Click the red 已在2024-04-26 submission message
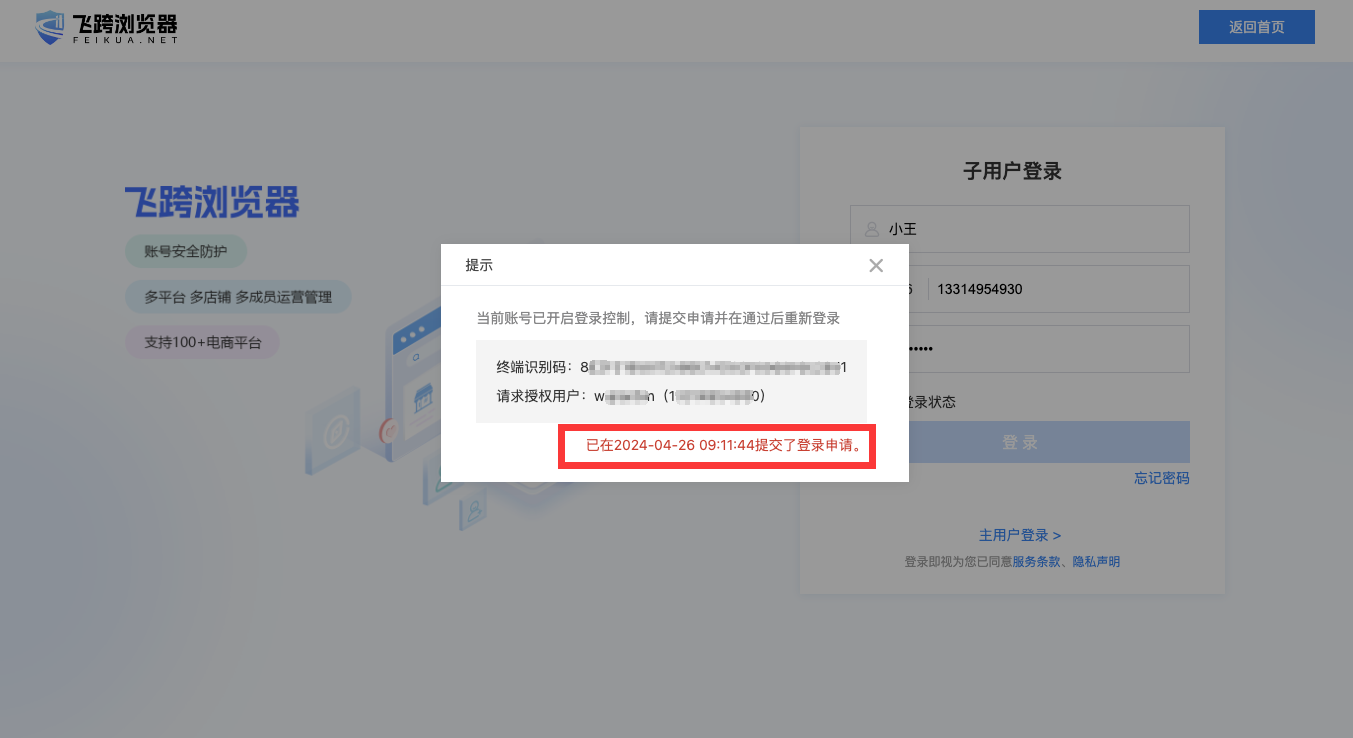This screenshot has height=738, width=1353. click(x=724, y=445)
